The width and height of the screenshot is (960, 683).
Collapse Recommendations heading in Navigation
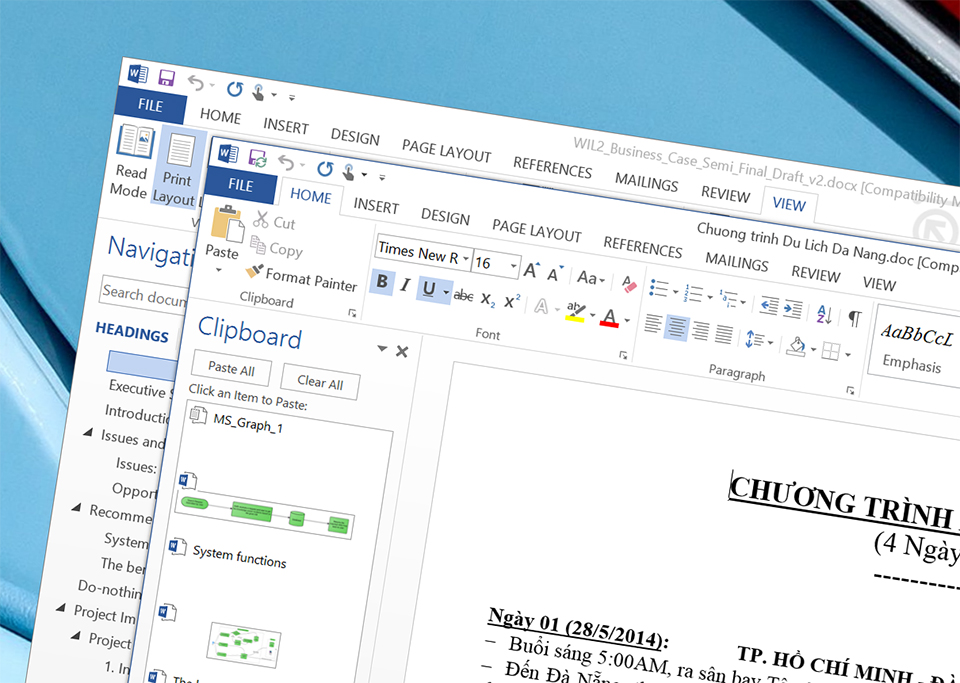point(76,507)
